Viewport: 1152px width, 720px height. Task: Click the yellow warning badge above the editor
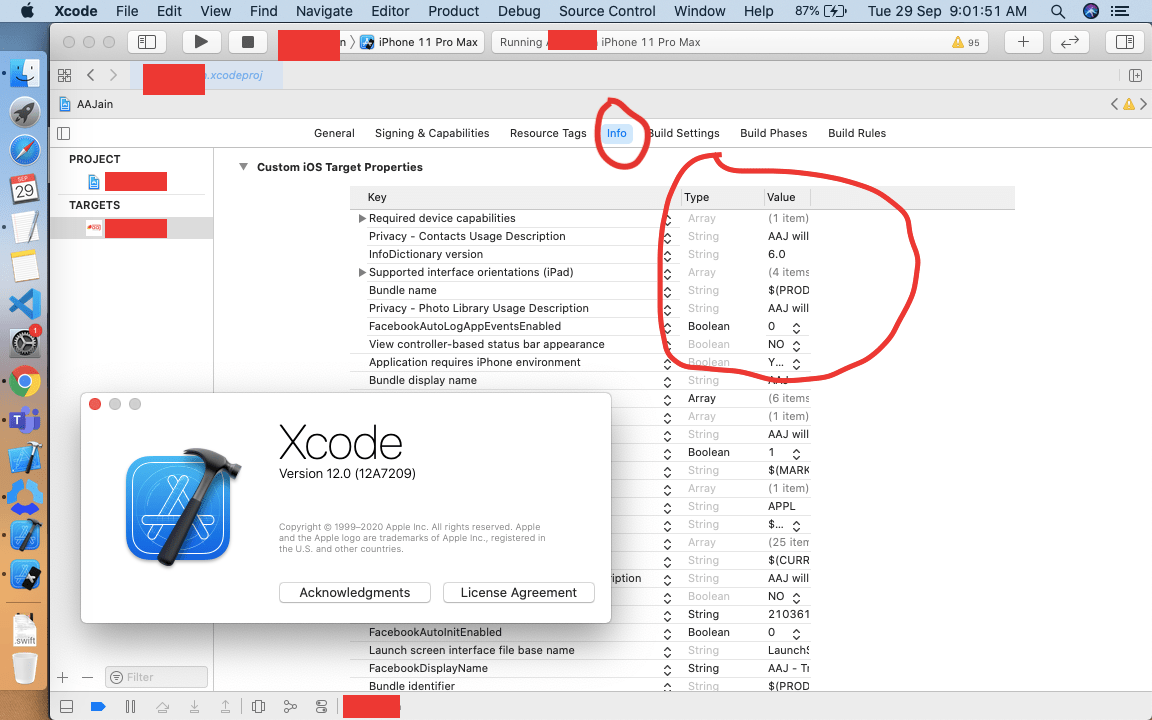[x=1128, y=103]
